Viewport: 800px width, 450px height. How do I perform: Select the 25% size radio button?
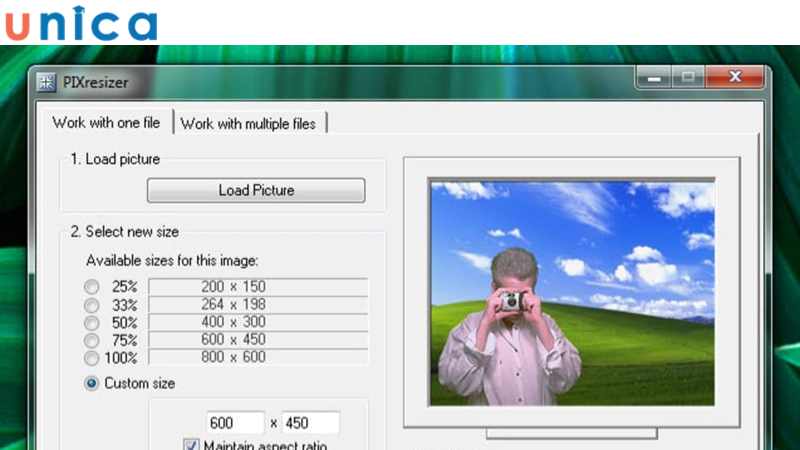pyautogui.click(x=92, y=287)
